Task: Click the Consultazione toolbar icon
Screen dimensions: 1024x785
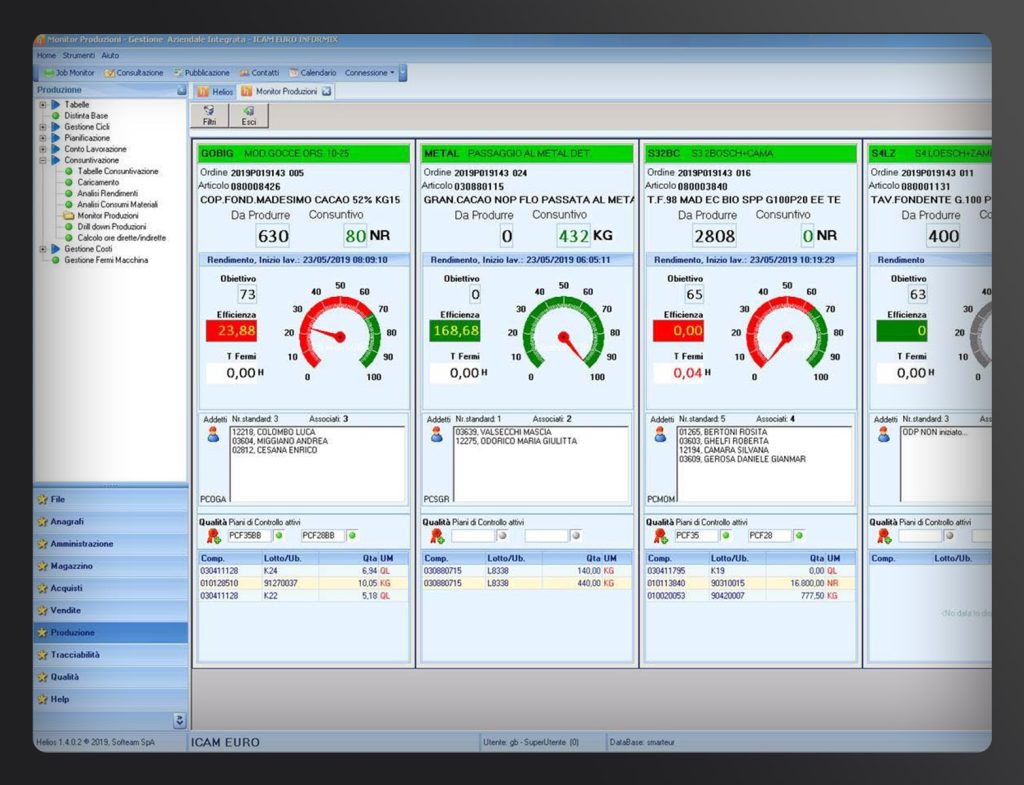Action: [x=108, y=72]
